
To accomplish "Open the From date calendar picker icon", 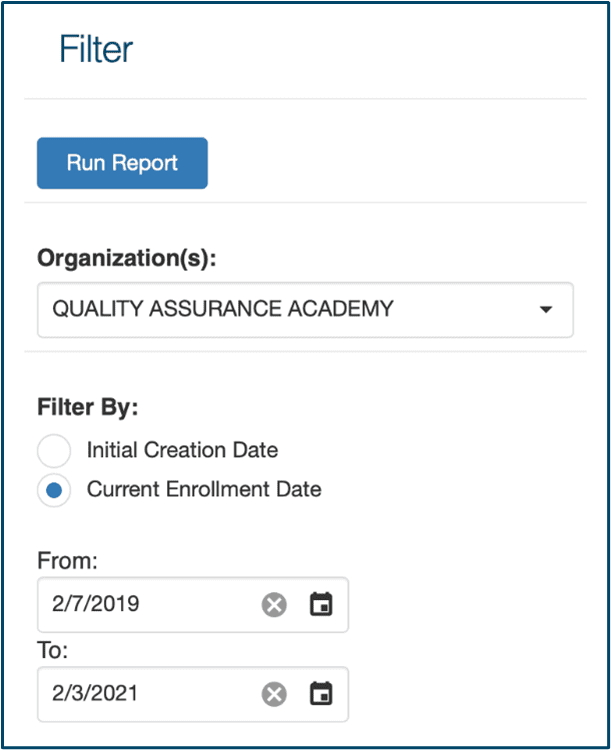I will click(x=321, y=604).
